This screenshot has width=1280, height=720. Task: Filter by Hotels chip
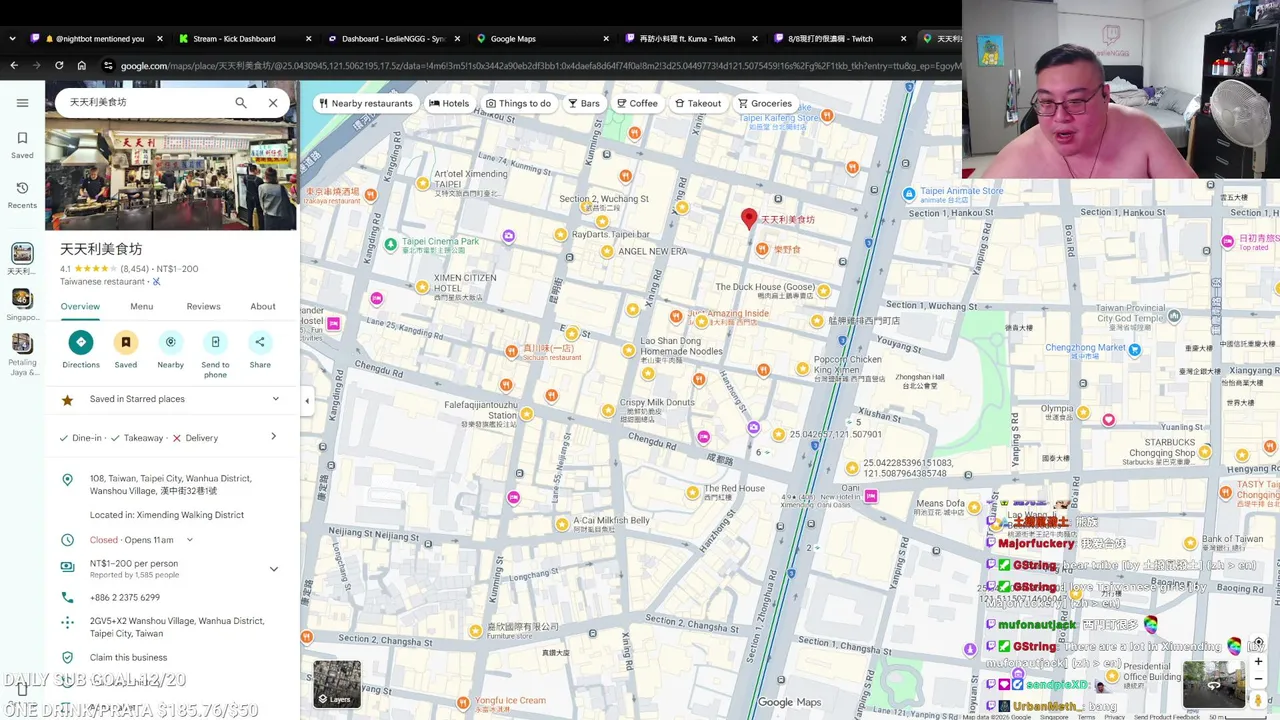pos(449,103)
